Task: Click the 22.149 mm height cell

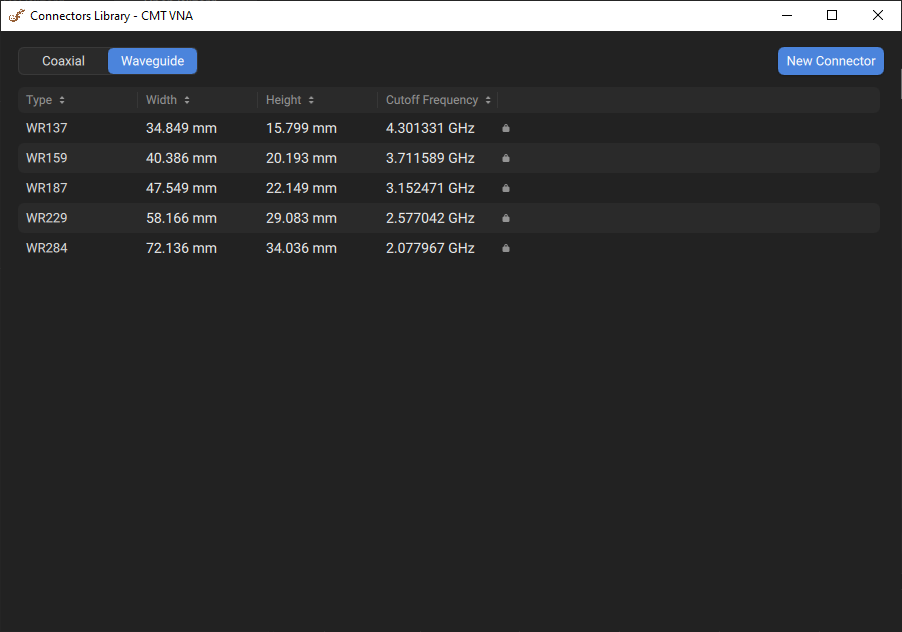Action: tap(301, 188)
